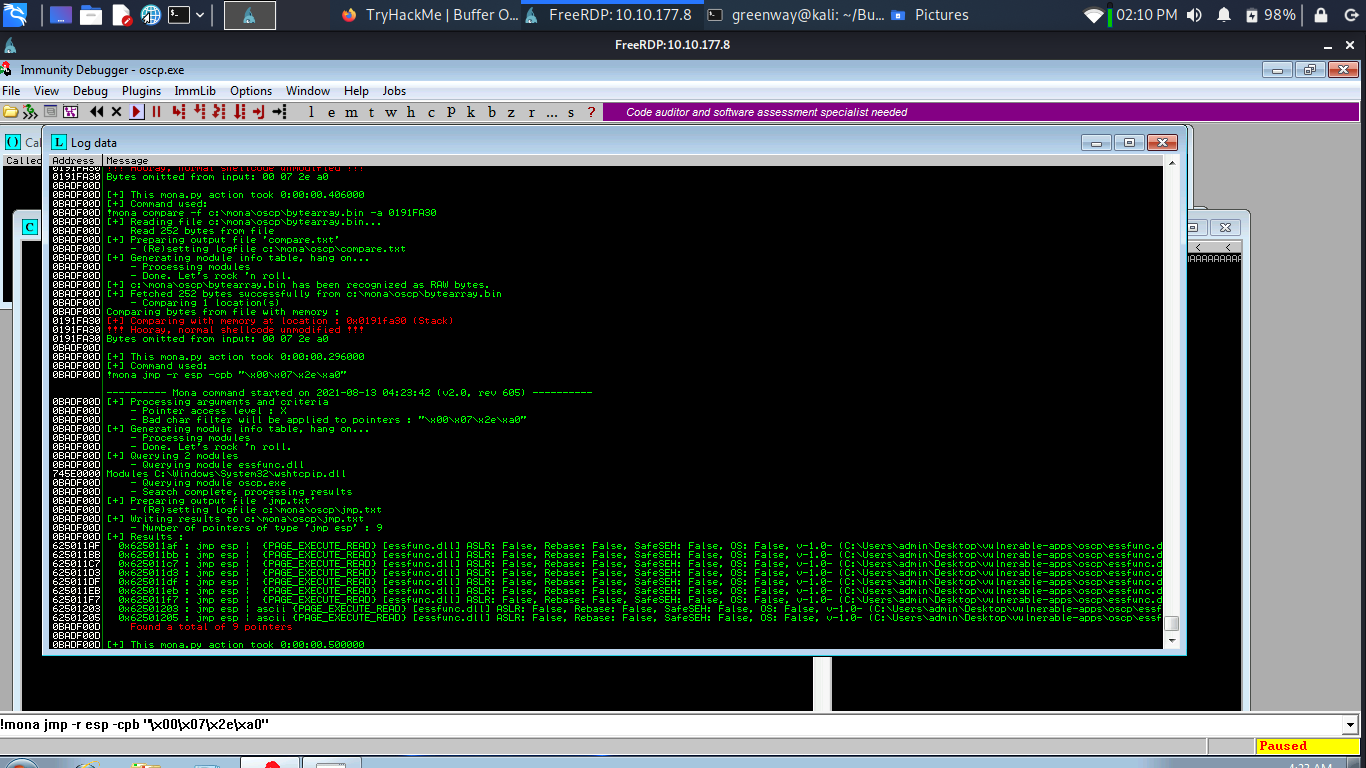Show Executable modules via the 'e' icon
The width and height of the screenshot is (1366, 768).
coord(333,112)
